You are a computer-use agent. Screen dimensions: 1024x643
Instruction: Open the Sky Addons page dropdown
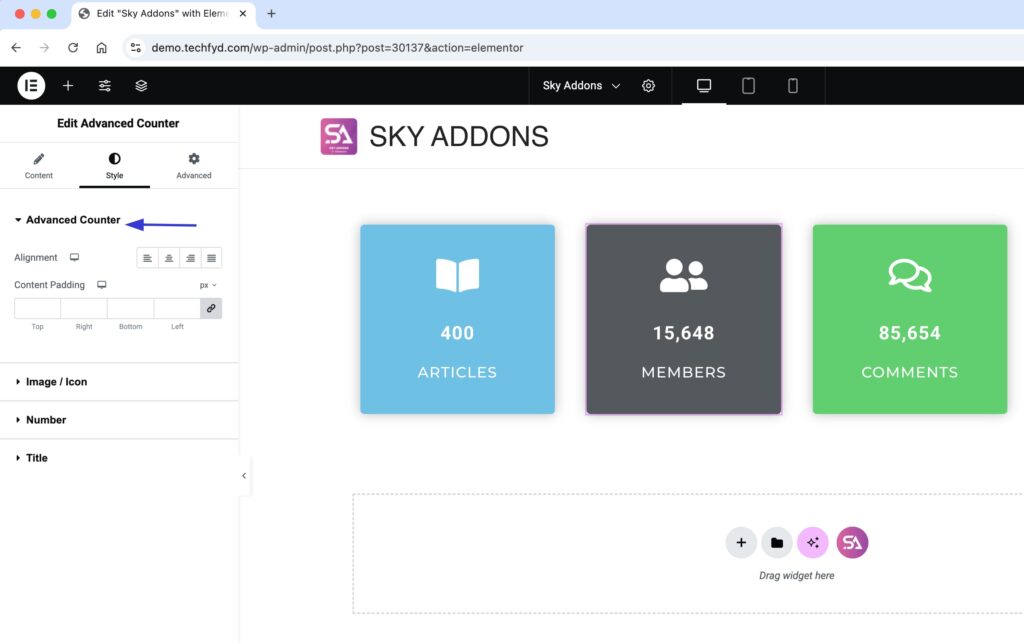point(581,86)
